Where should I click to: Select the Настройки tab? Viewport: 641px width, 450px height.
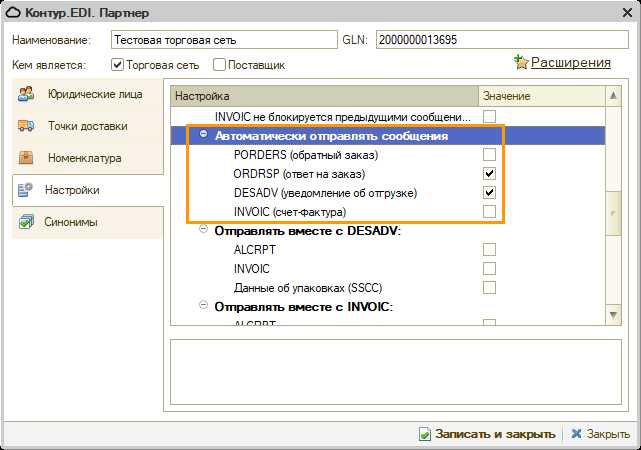click(x=88, y=190)
